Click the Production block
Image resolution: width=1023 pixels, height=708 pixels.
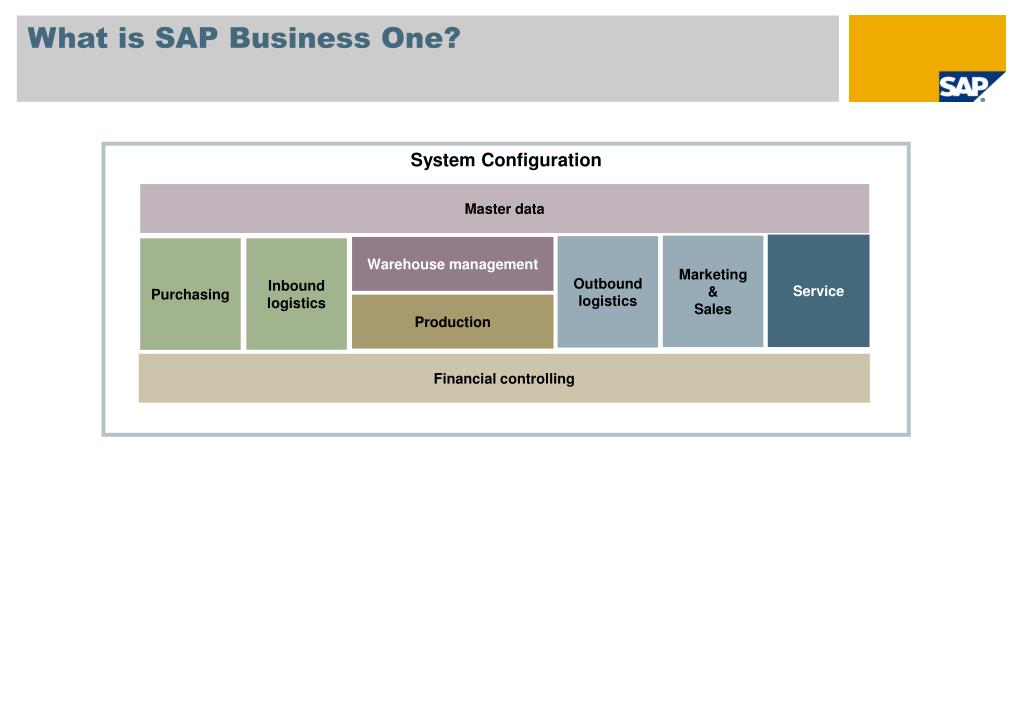point(453,322)
